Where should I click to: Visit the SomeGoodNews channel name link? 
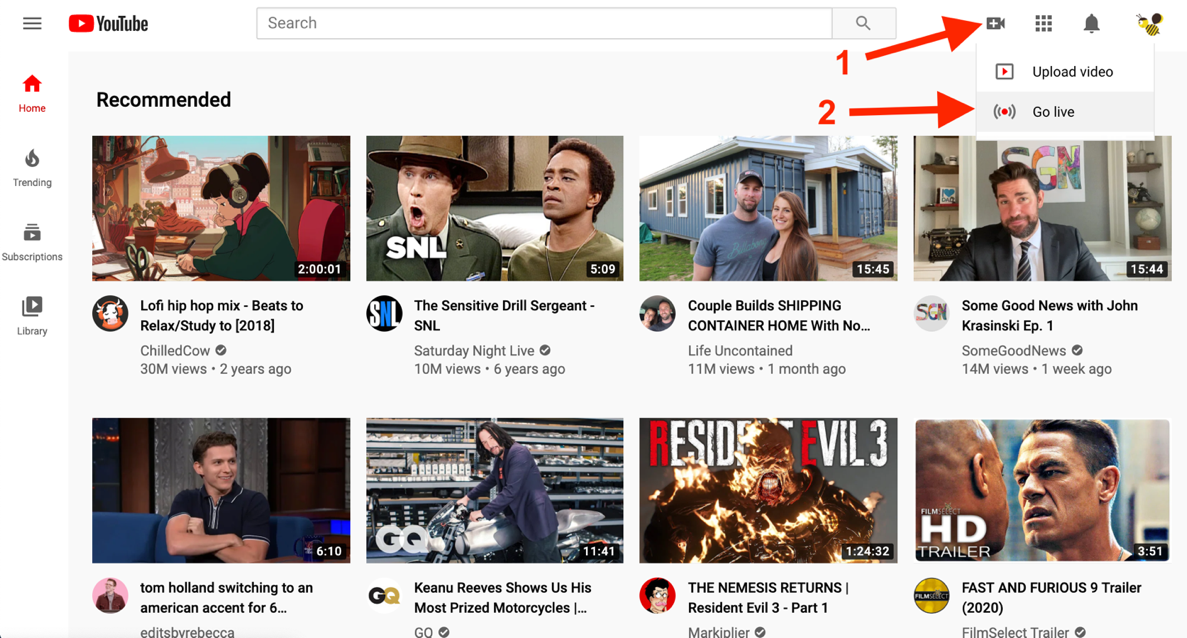(x=1014, y=350)
